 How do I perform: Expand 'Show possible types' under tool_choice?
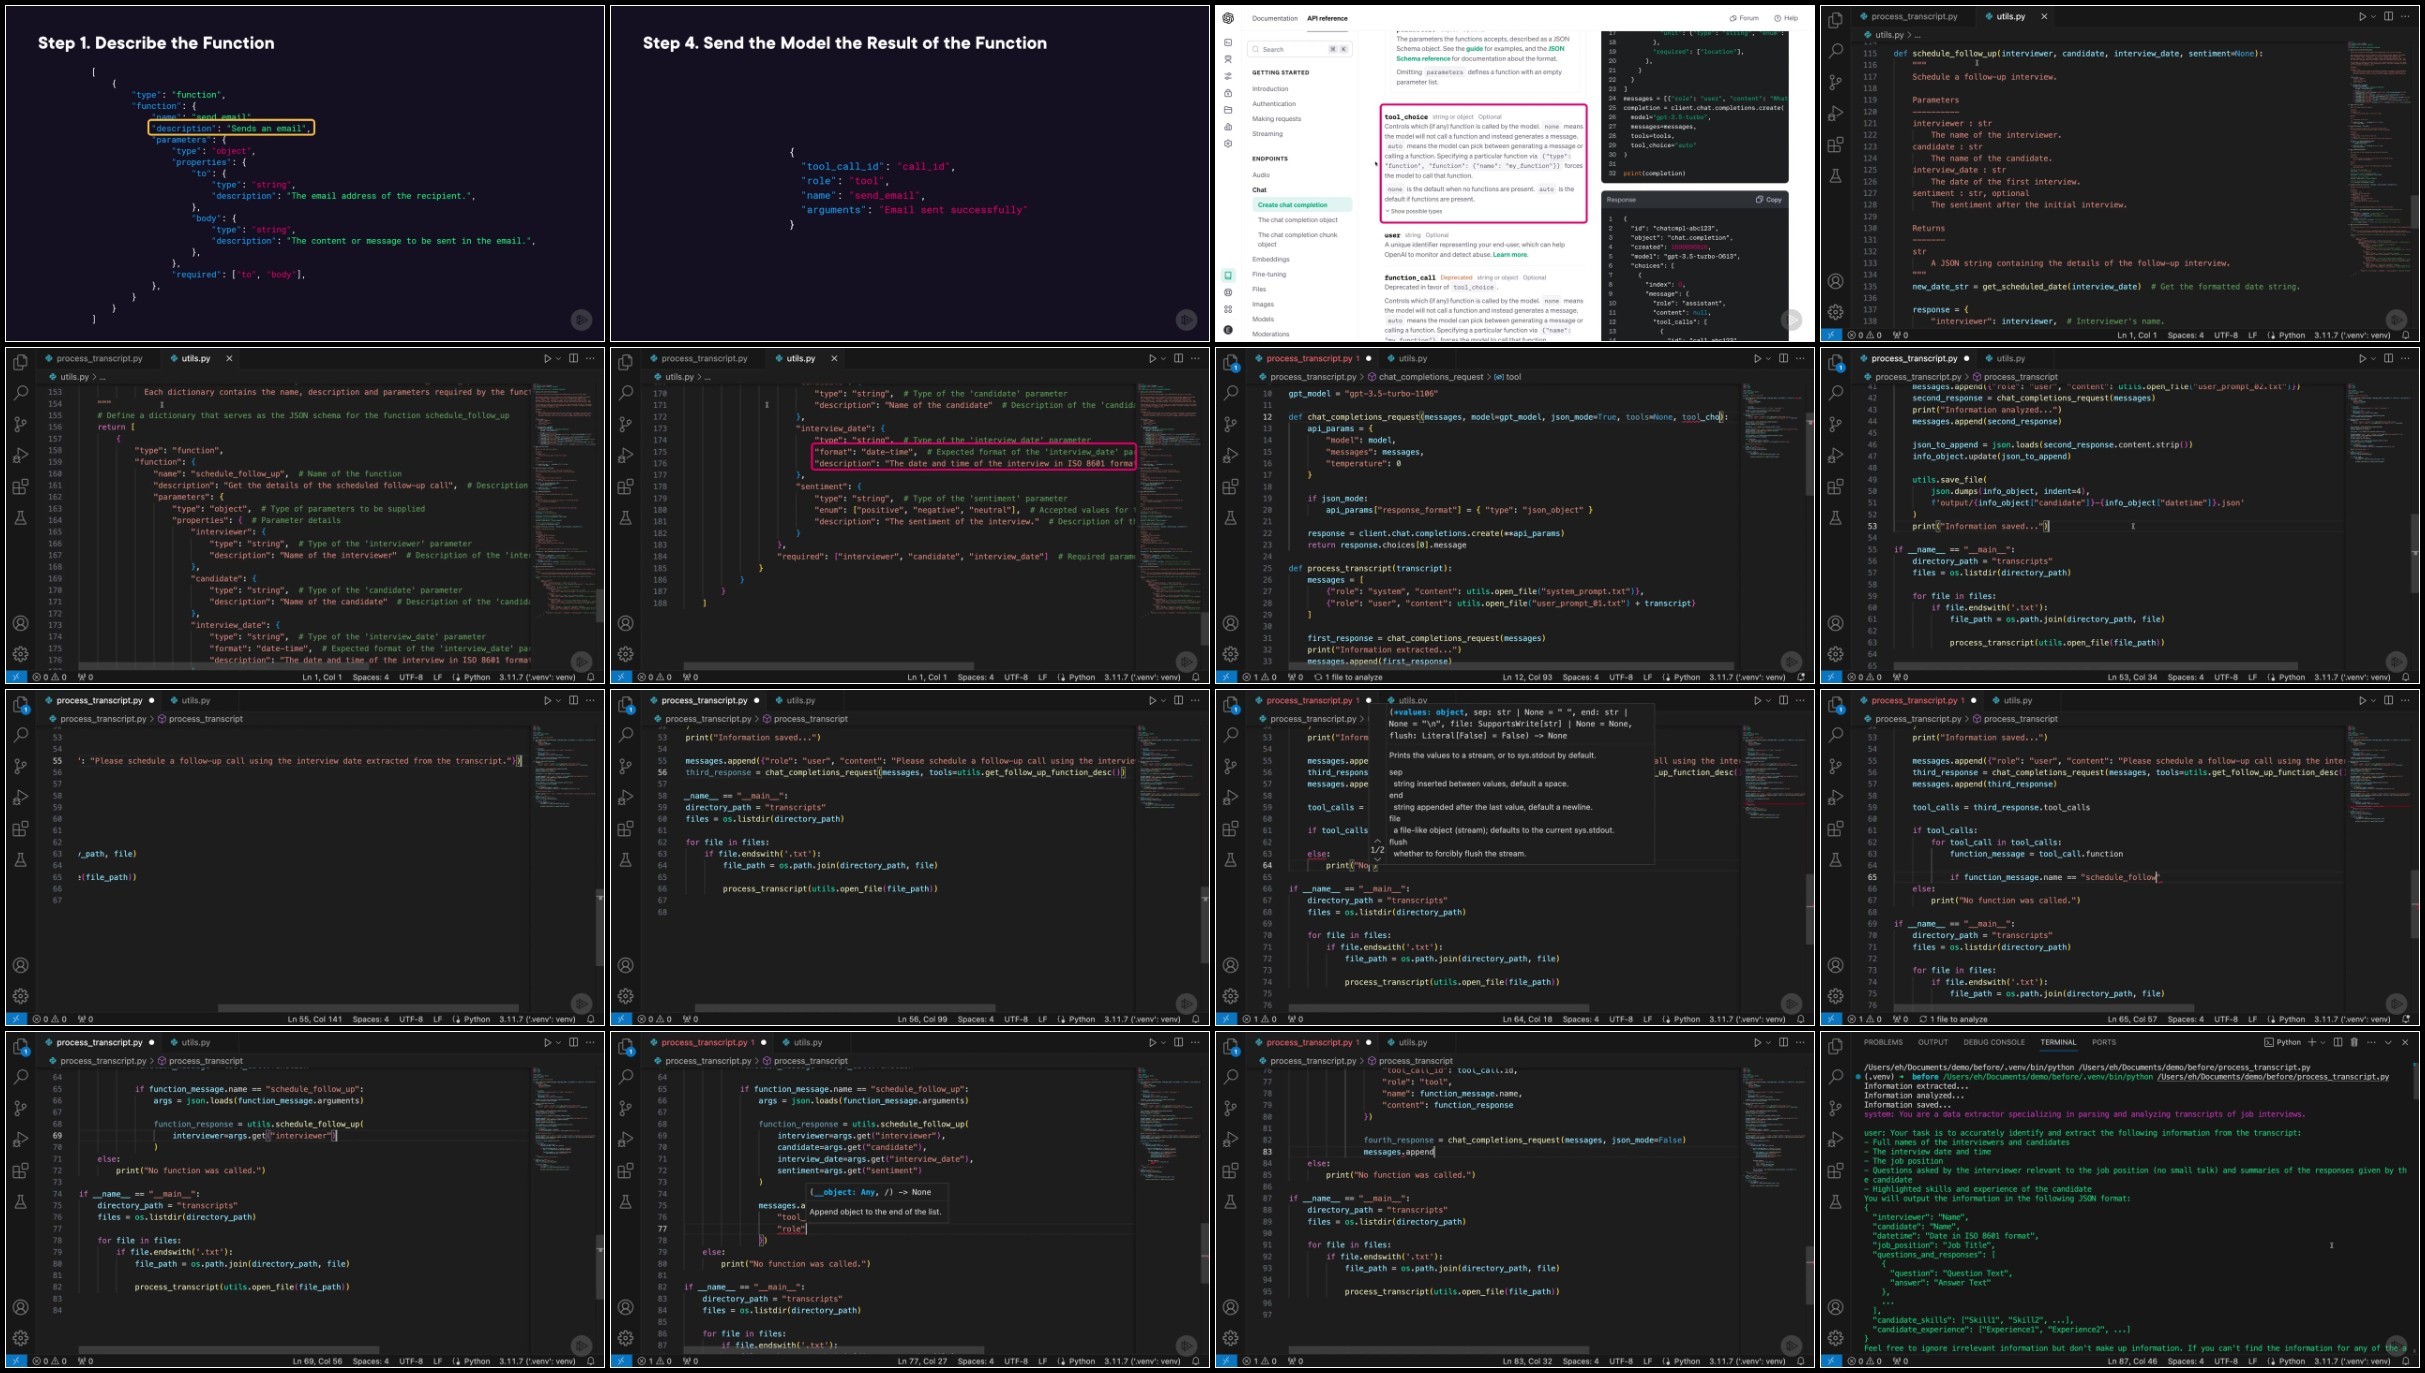1414,211
